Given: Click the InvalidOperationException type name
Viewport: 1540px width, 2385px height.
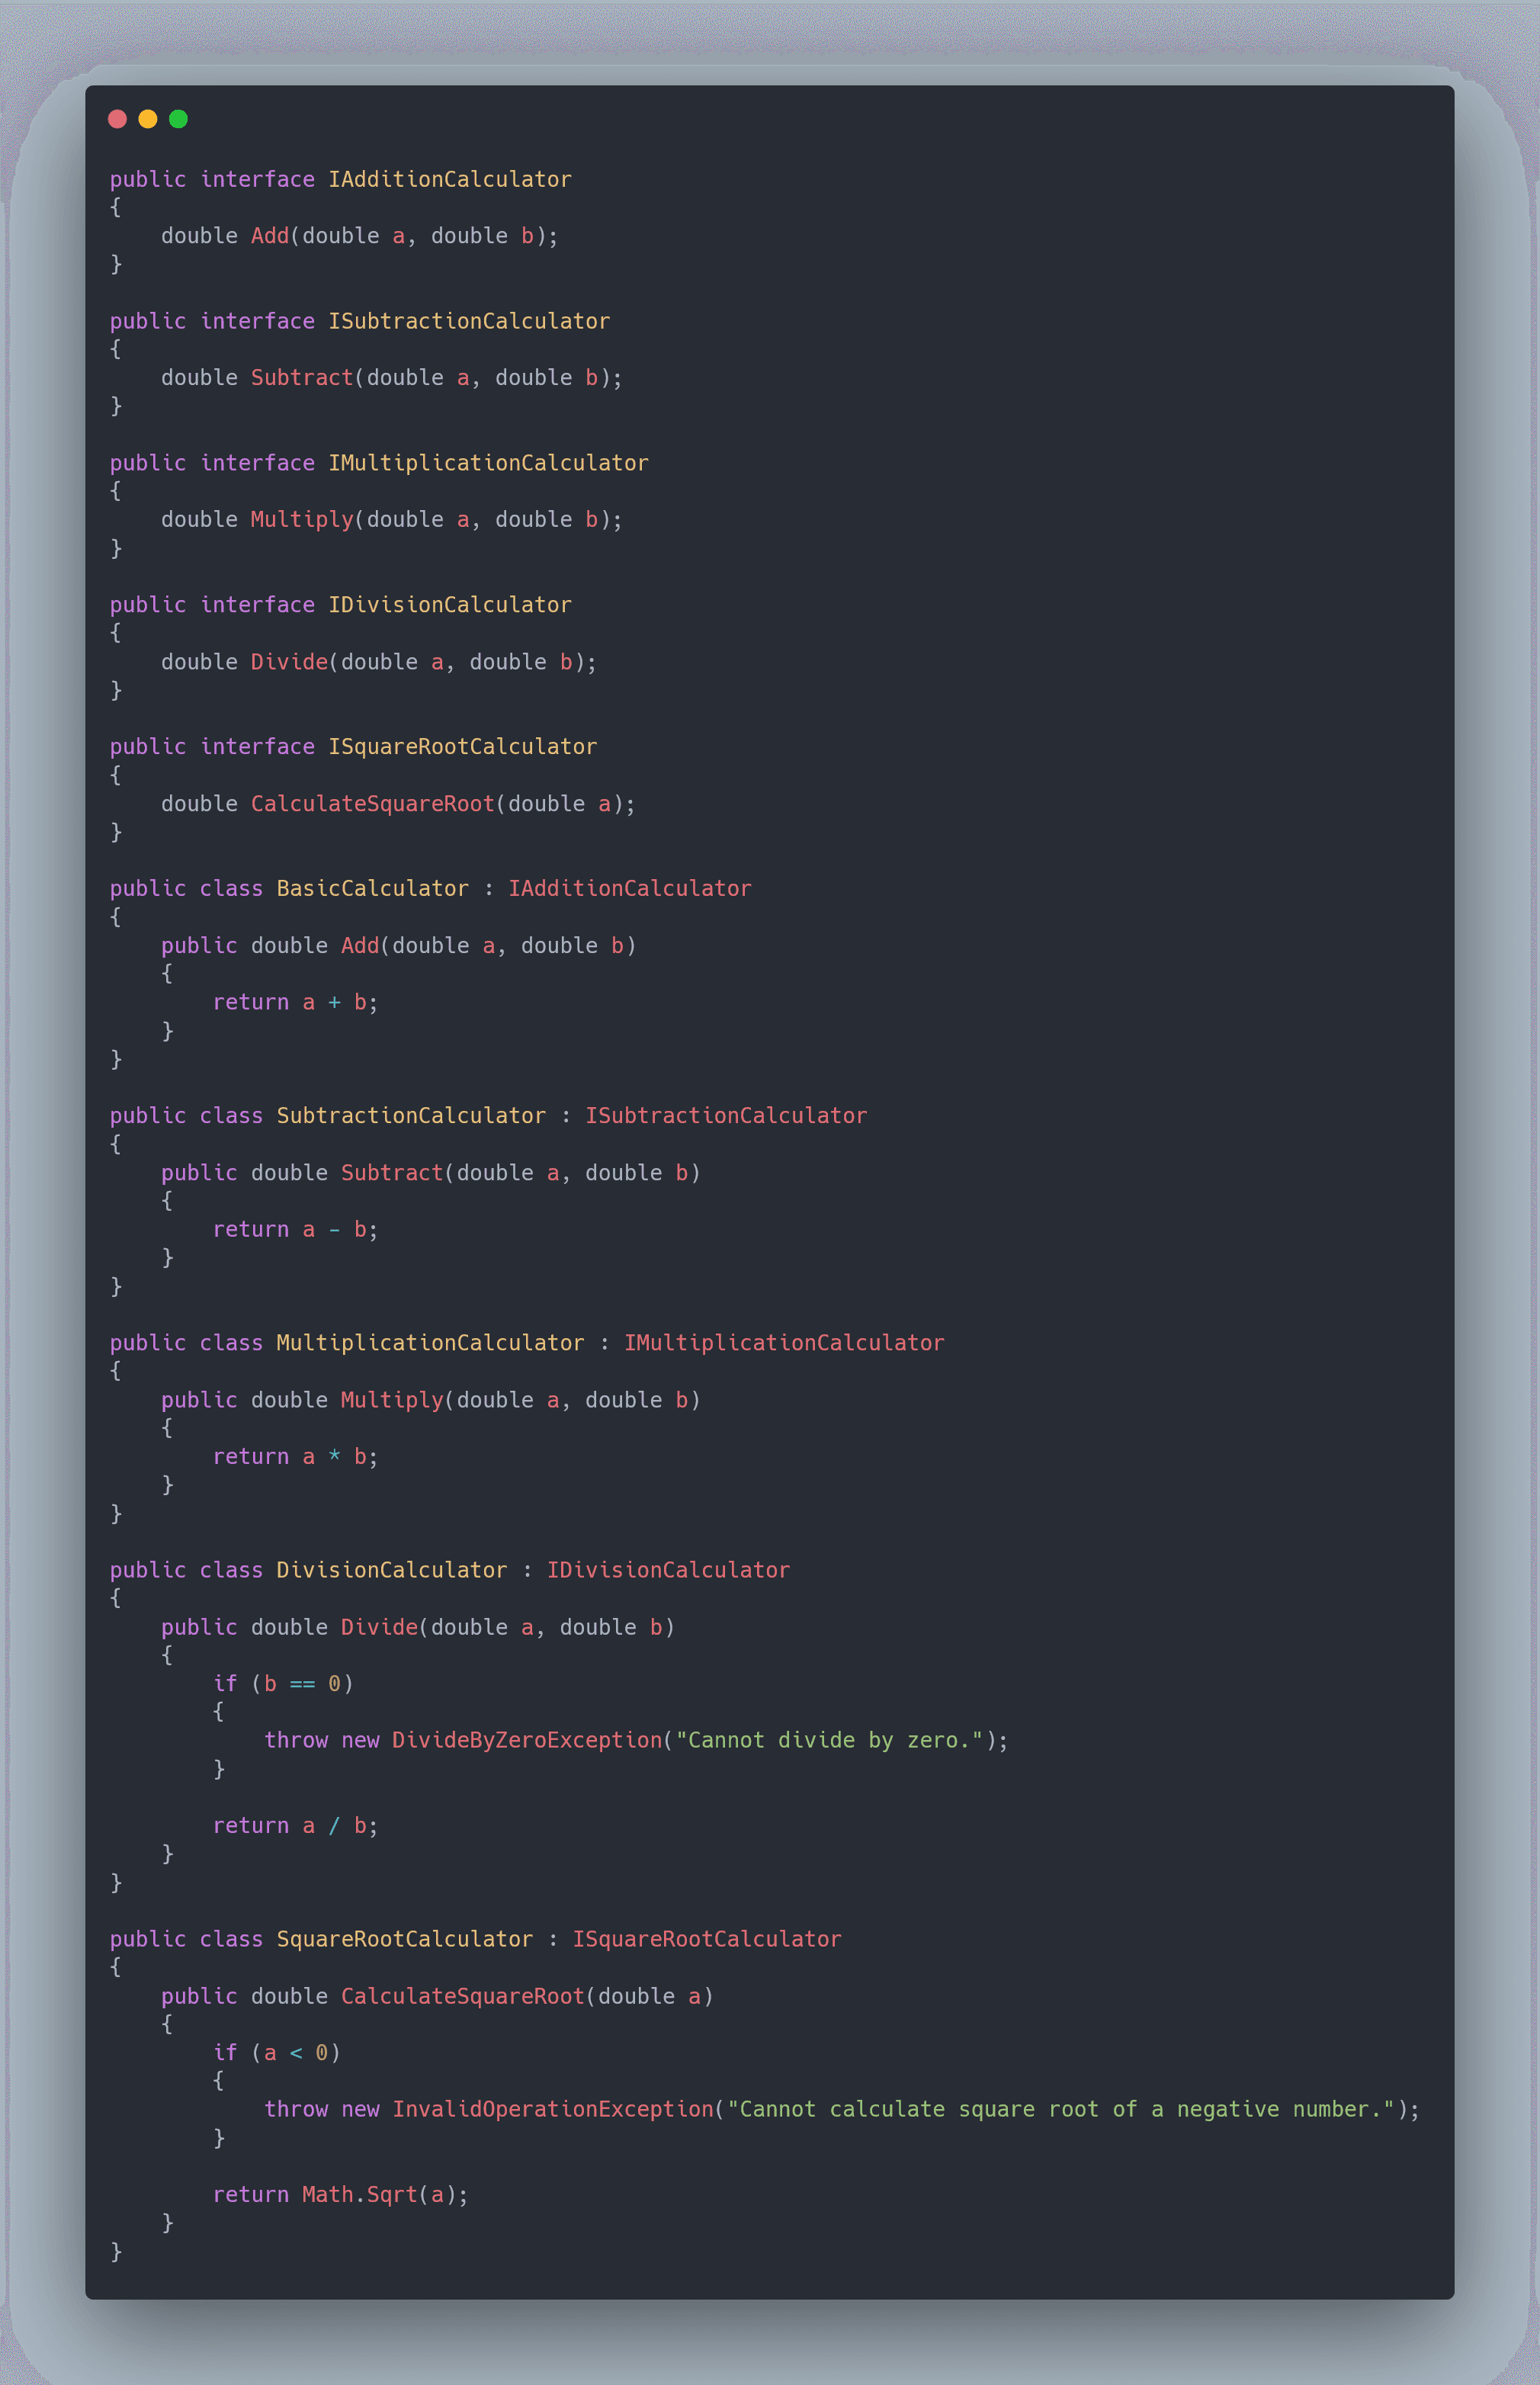Looking at the screenshot, I should click(552, 2109).
